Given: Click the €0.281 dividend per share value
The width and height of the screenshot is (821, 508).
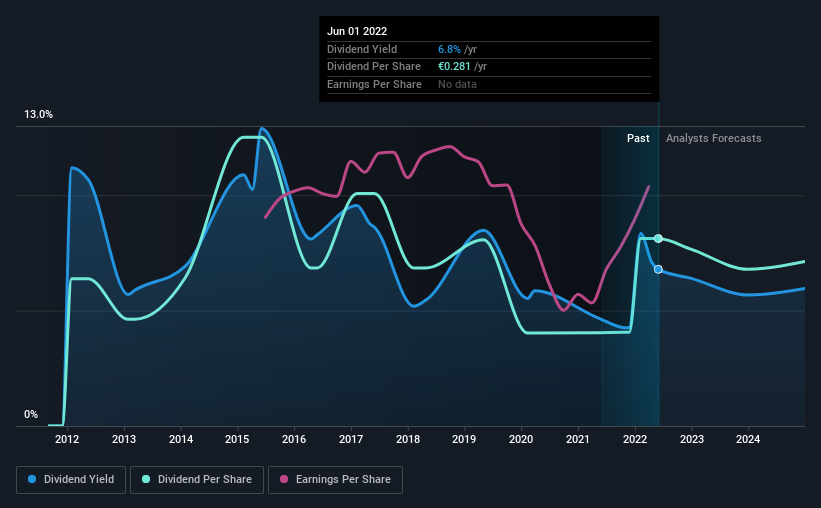Looking at the screenshot, I should coord(454,67).
